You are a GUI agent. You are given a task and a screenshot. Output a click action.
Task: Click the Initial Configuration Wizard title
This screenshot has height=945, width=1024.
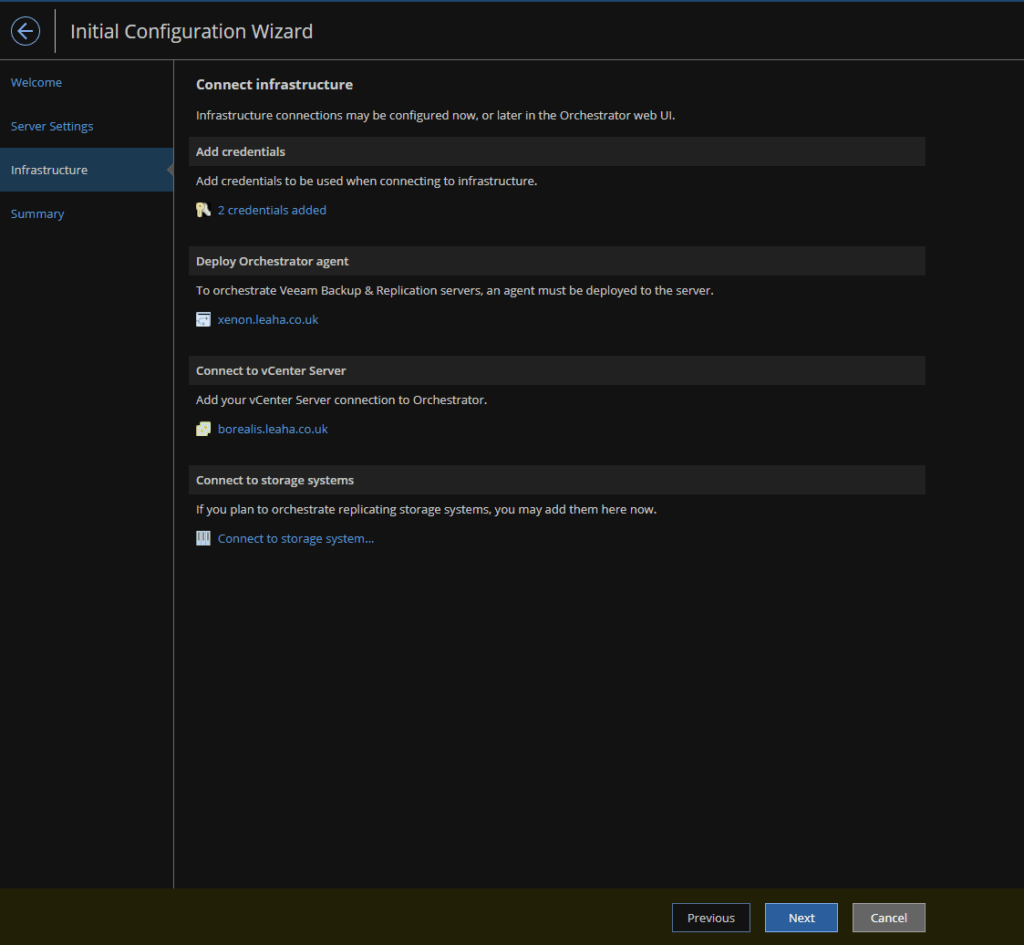click(191, 31)
